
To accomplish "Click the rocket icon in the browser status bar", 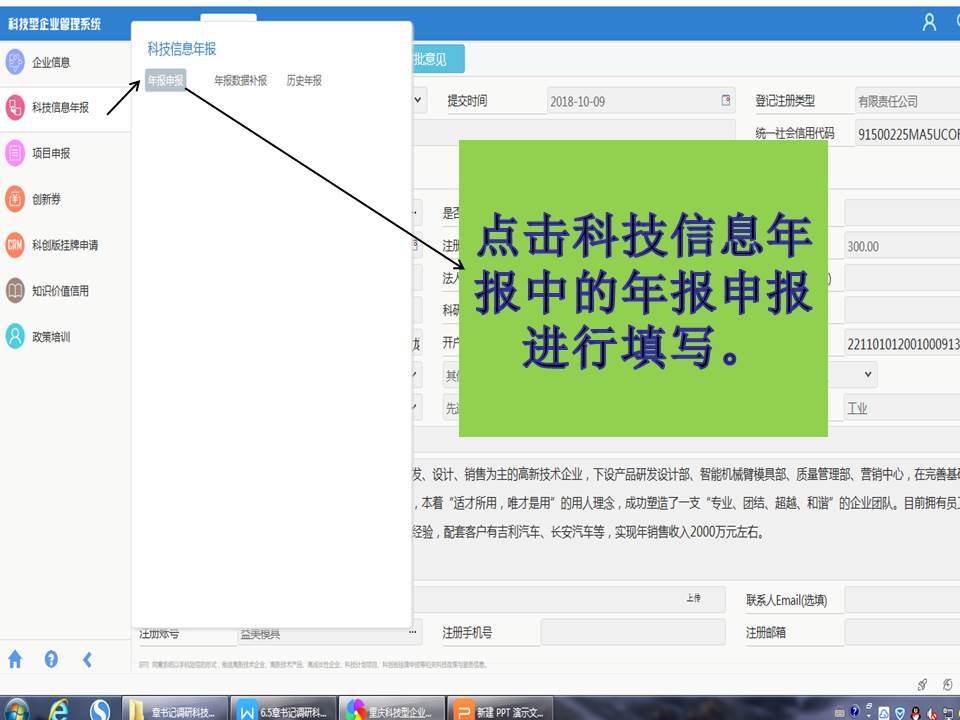I will coord(923,684).
